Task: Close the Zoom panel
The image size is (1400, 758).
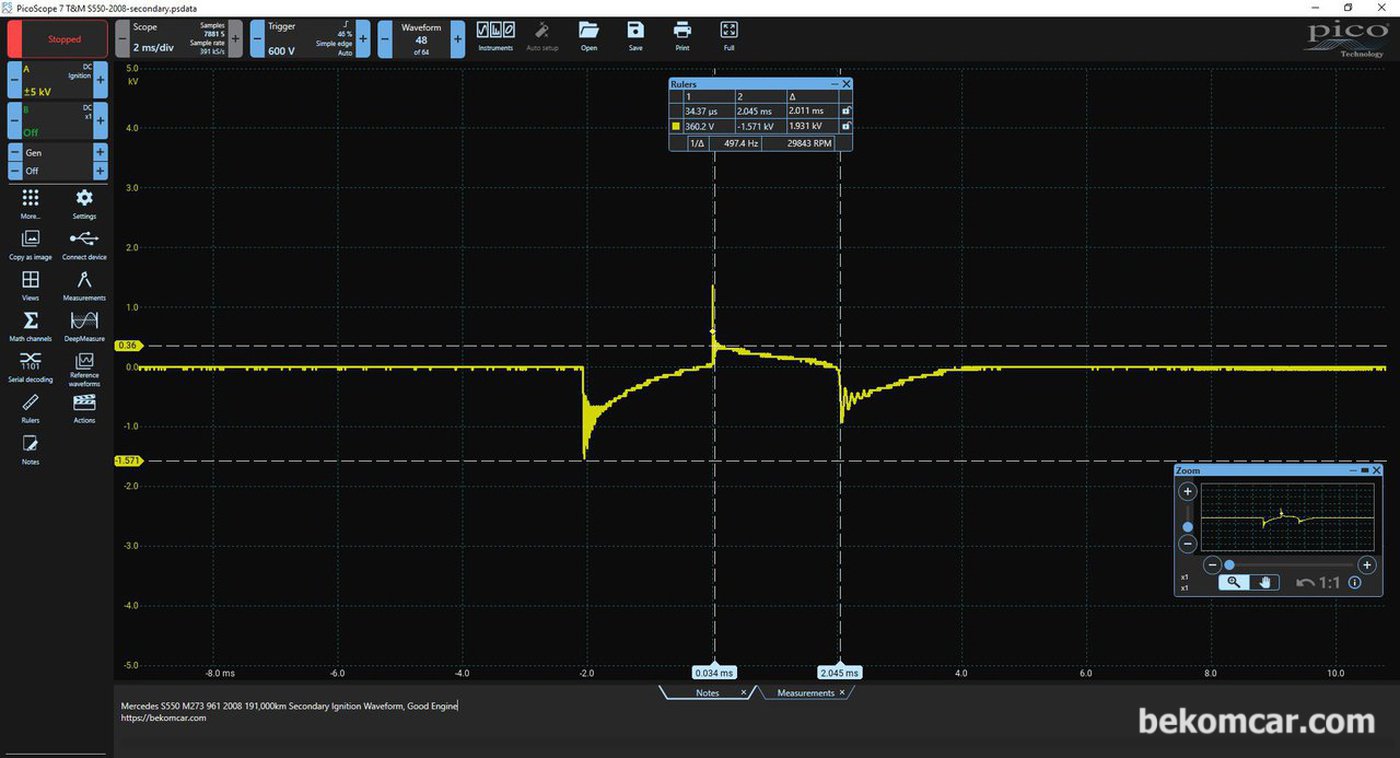Action: (x=1376, y=470)
